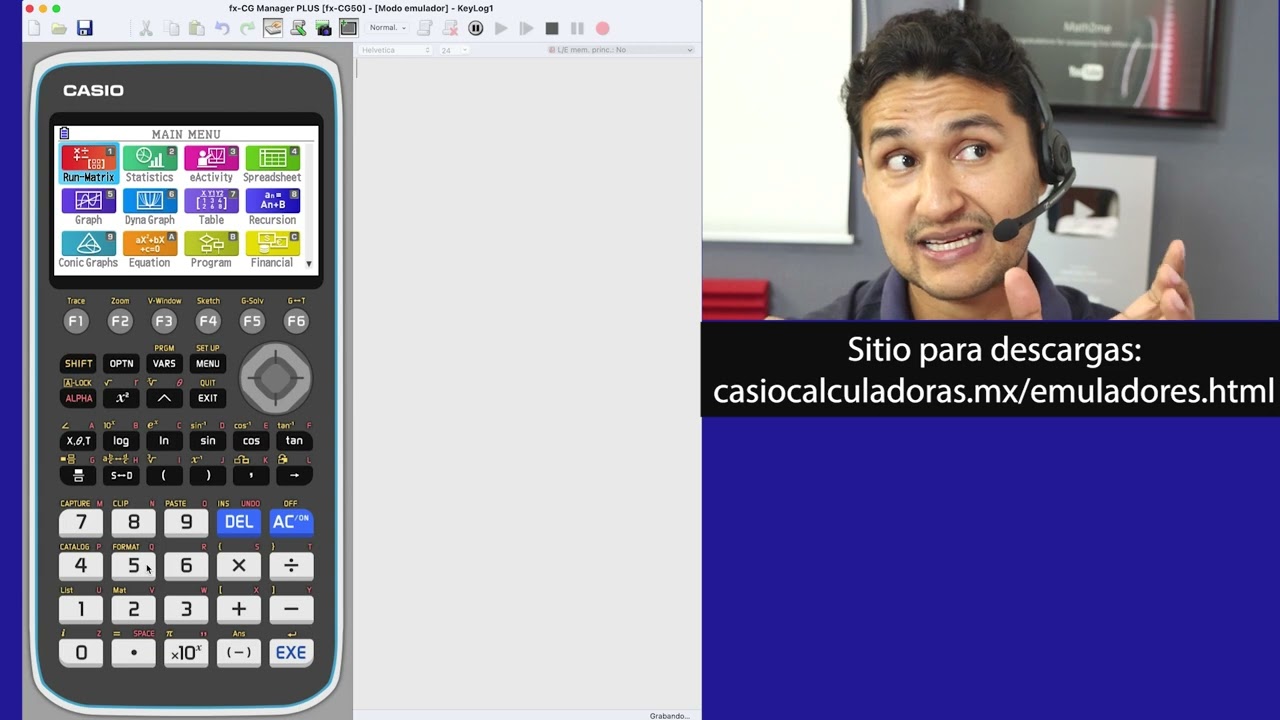Open the Dyna Graph menu icon
Image resolution: width=1280 pixels, height=720 pixels.
[x=149, y=207]
